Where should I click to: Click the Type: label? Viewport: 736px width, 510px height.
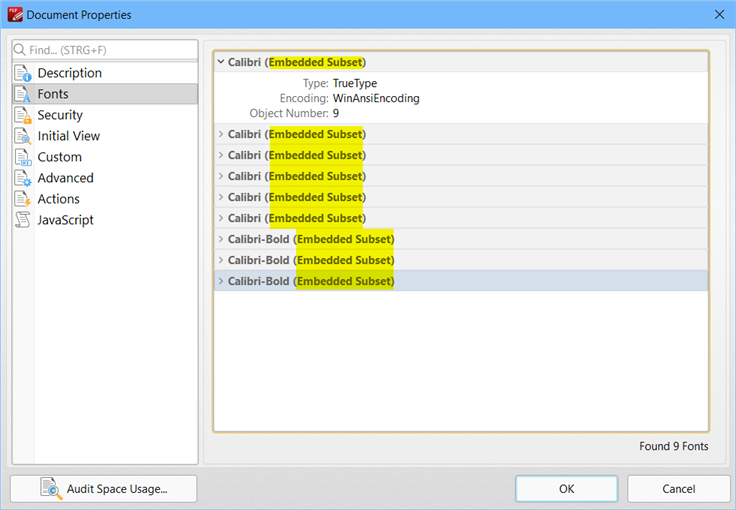[315, 84]
